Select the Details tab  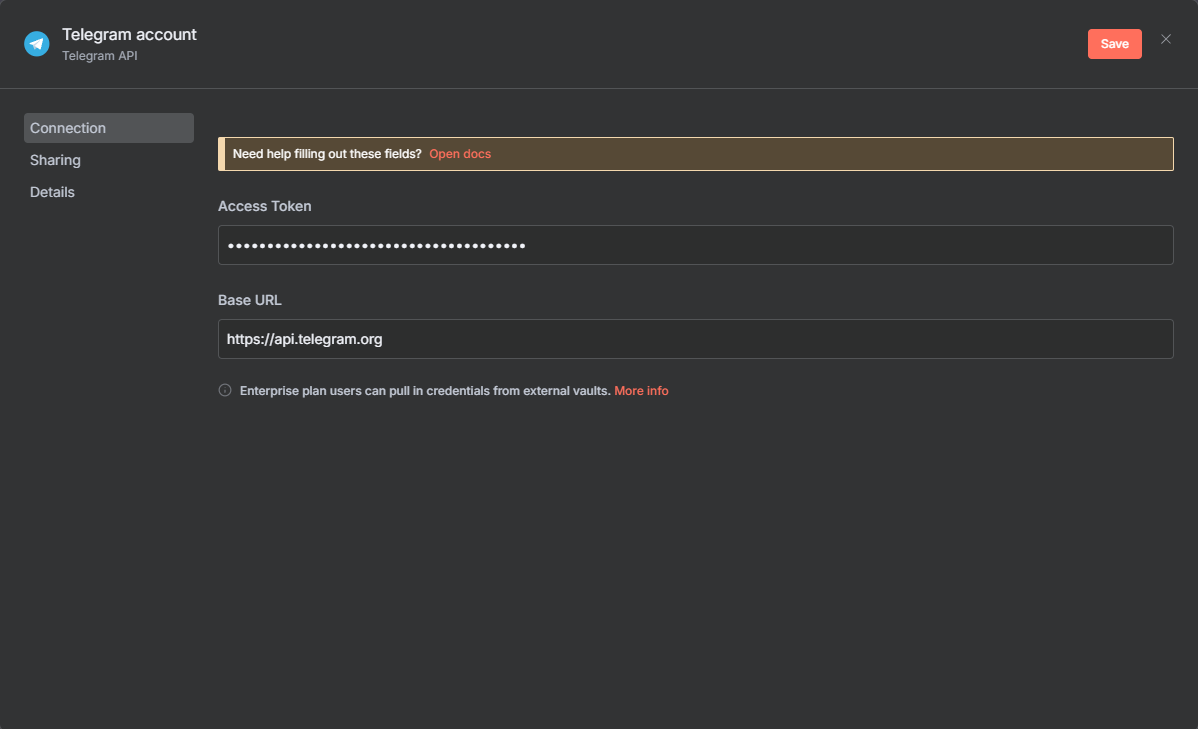coord(53,192)
